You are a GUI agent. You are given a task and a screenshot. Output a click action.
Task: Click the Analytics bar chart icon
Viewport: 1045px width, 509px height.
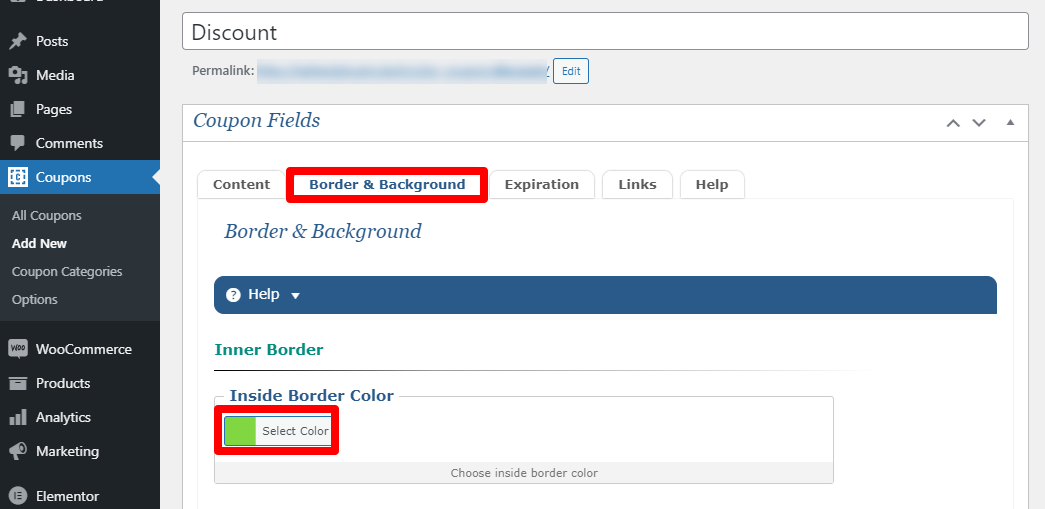(x=18, y=417)
